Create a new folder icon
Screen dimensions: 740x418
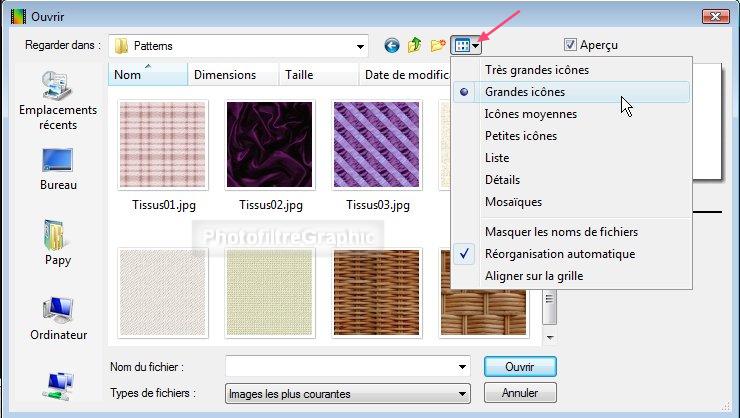pyautogui.click(x=438, y=45)
